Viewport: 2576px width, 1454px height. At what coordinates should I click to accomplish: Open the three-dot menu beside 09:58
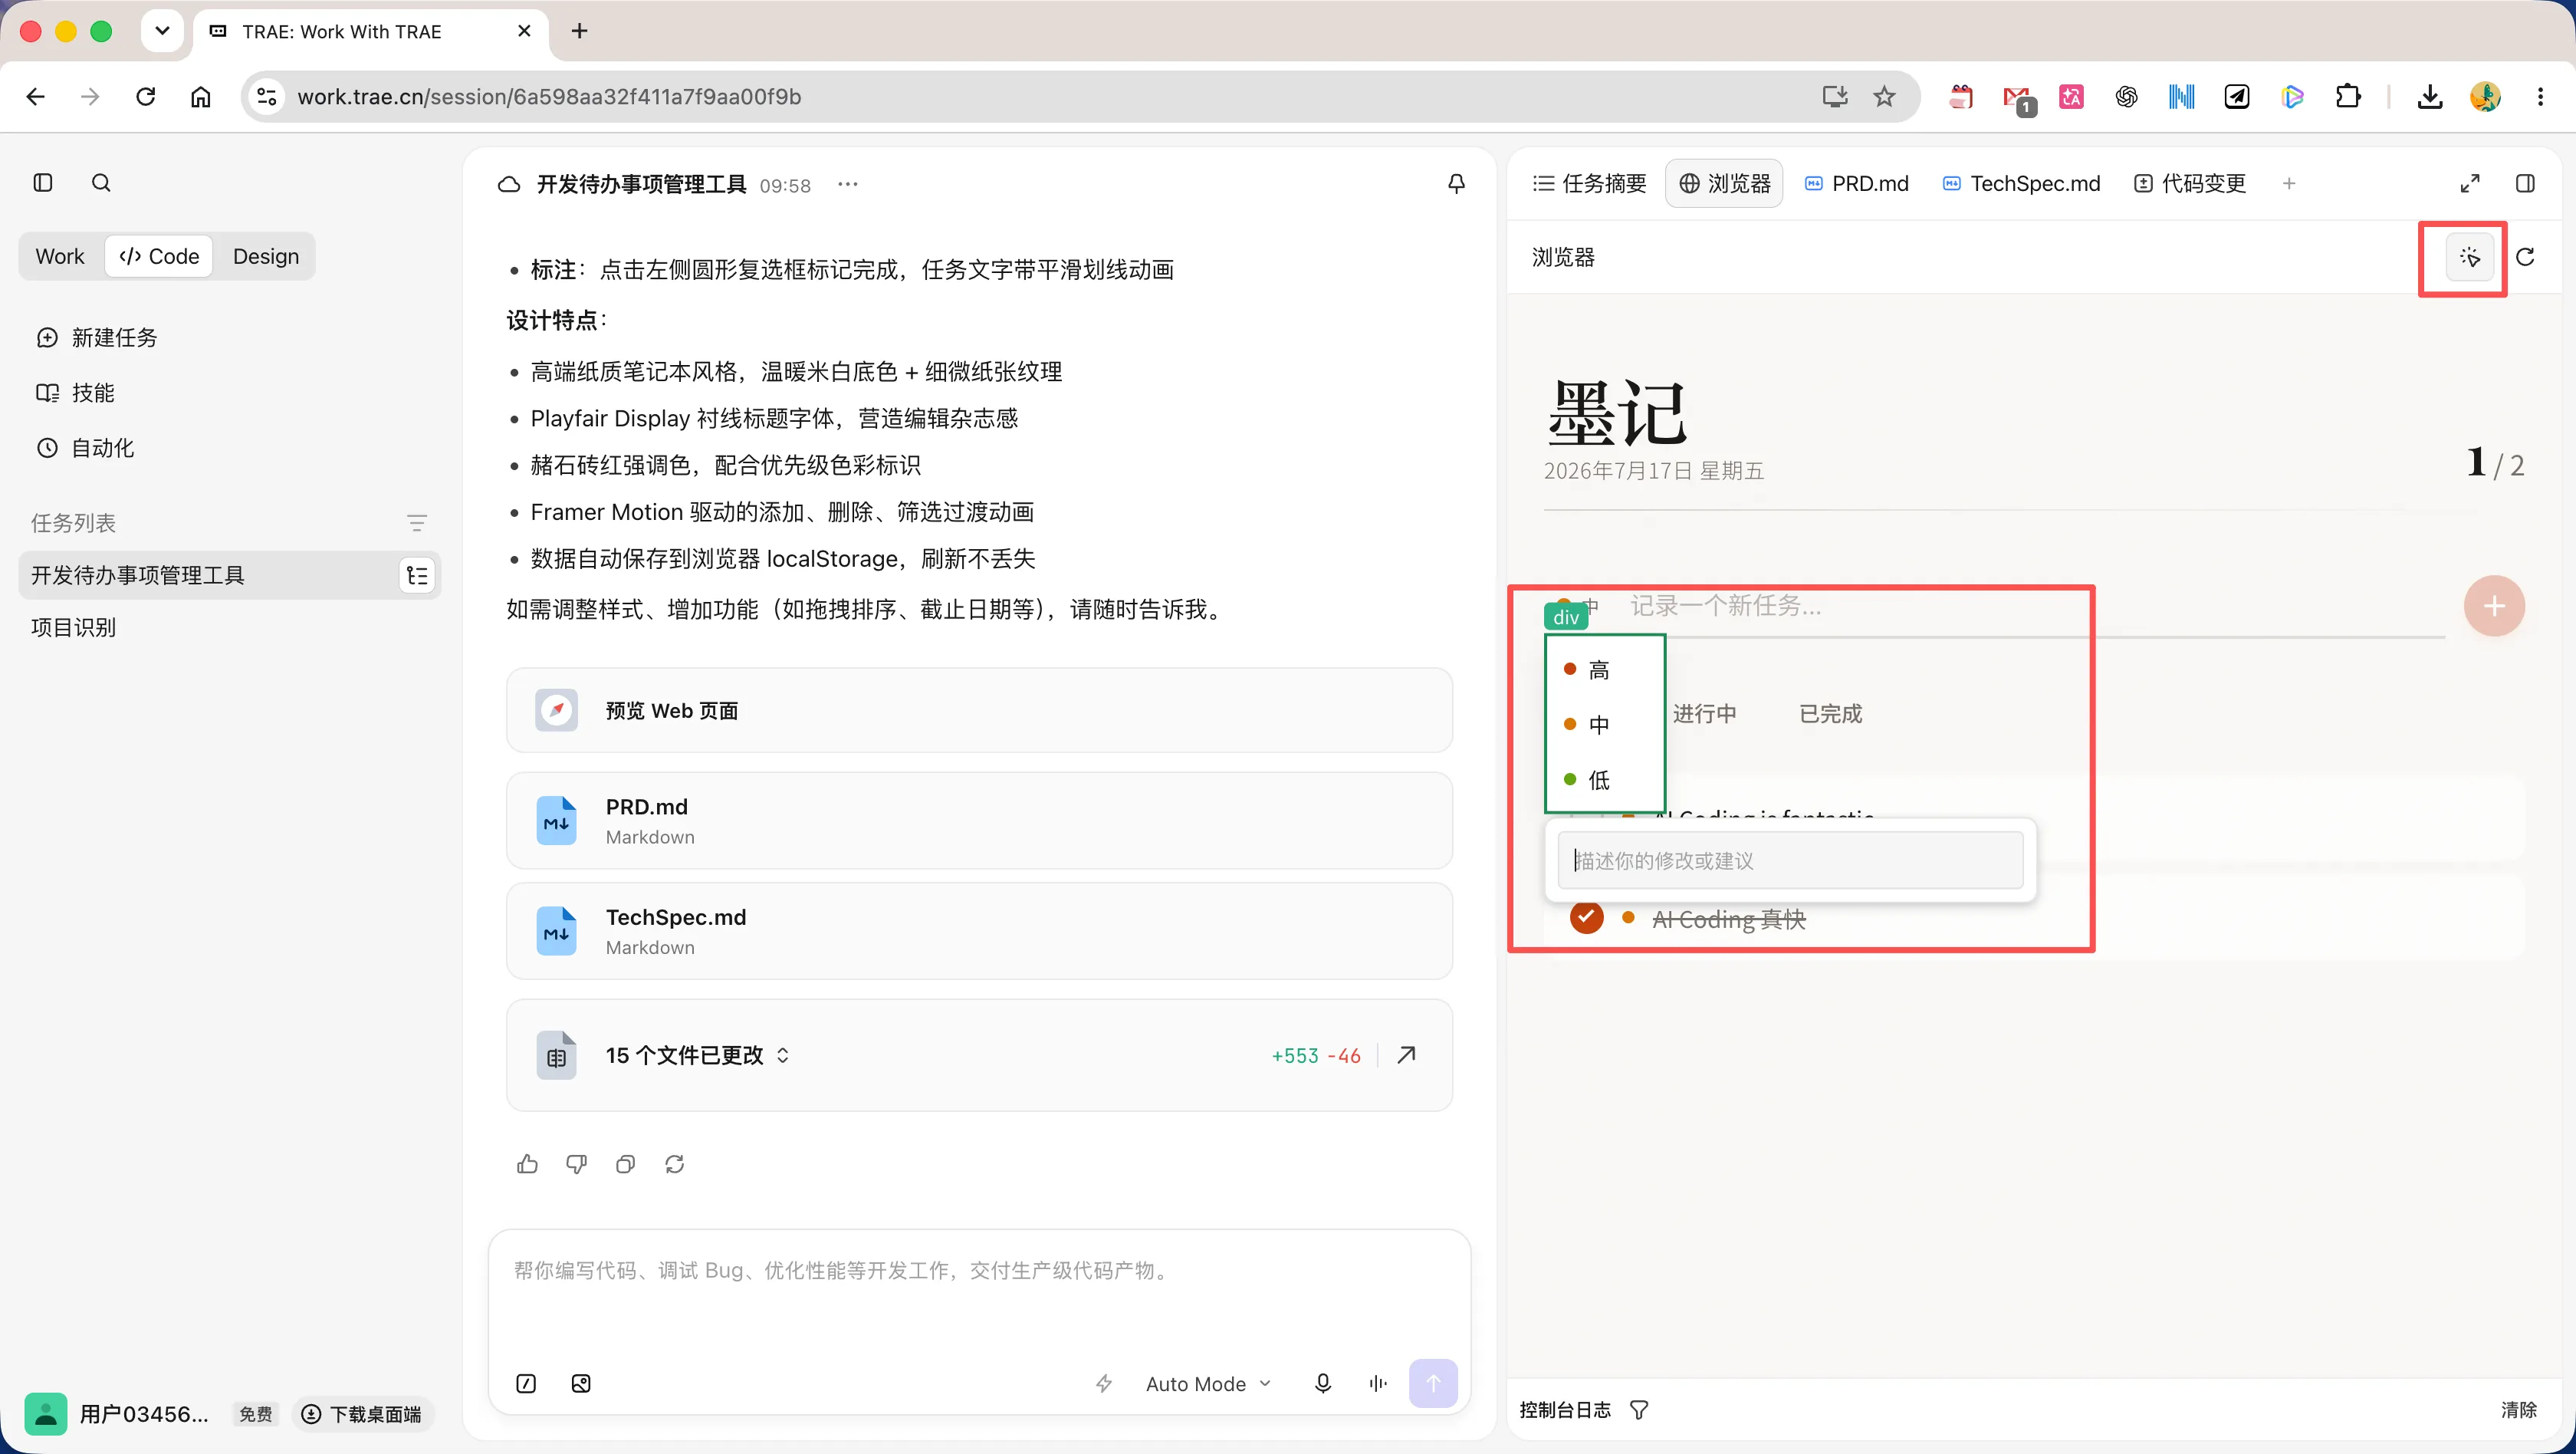click(x=848, y=184)
